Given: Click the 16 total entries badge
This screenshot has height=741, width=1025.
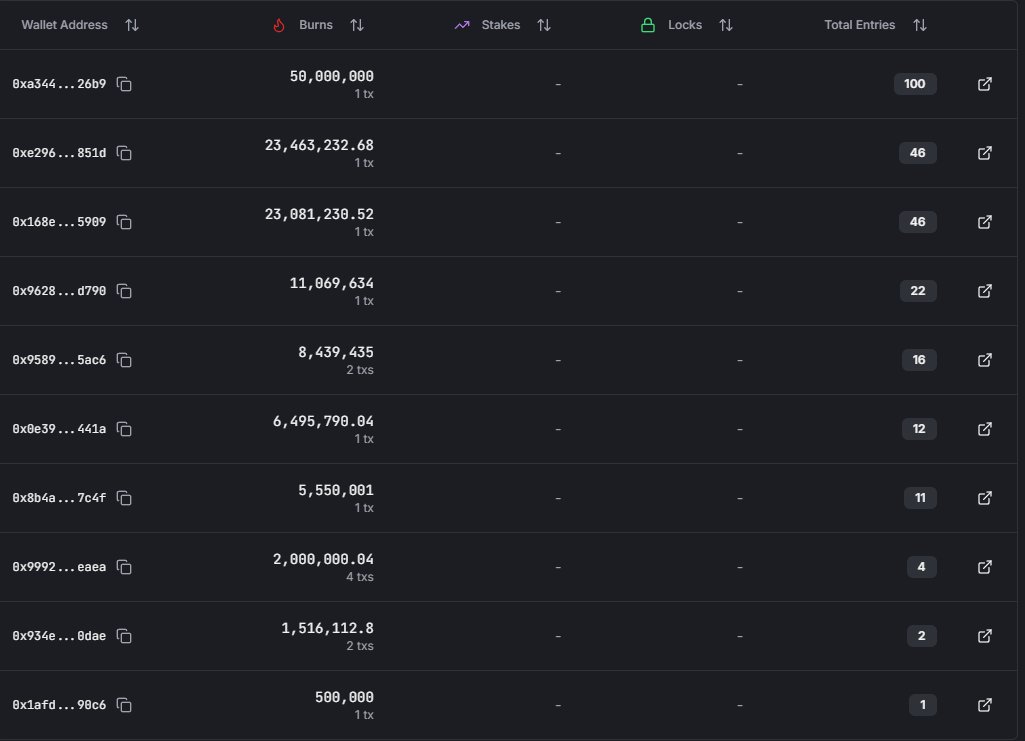Looking at the screenshot, I should (x=919, y=360).
